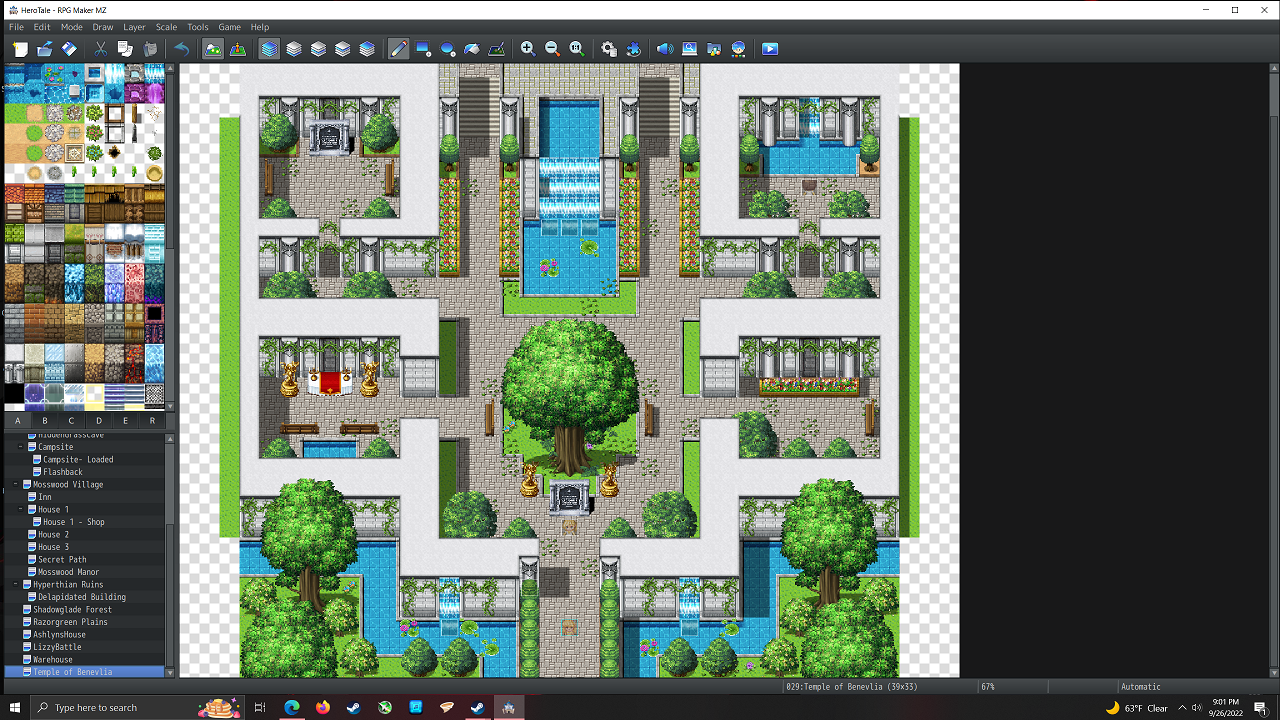1280x720 pixels.
Task: Select Layer 4 in the toolbar
Action: click(x=367, y=49)
